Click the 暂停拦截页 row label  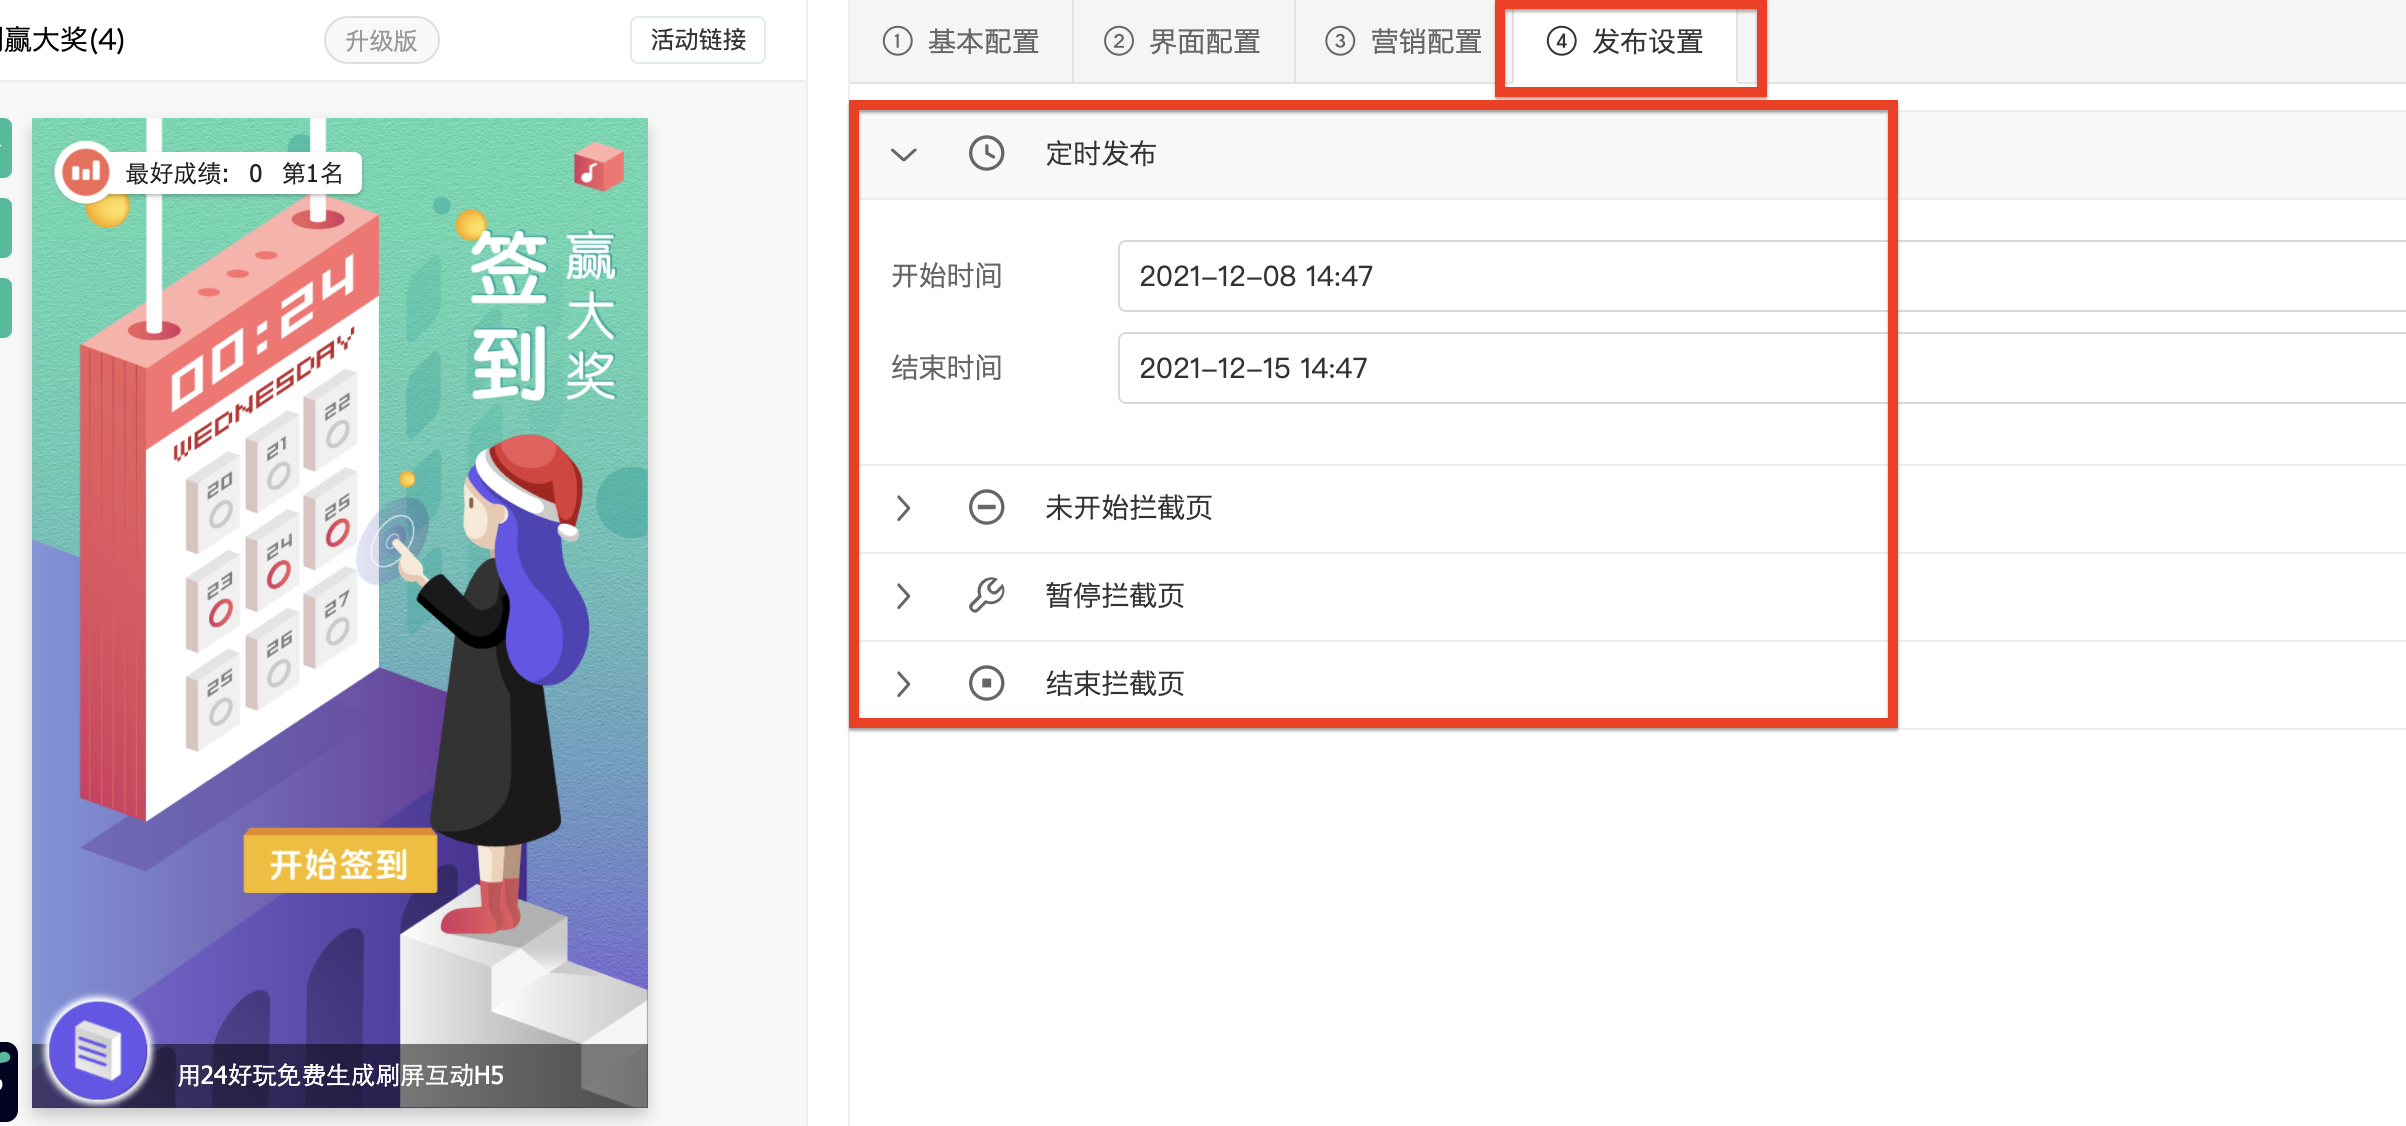[1115, 596]
